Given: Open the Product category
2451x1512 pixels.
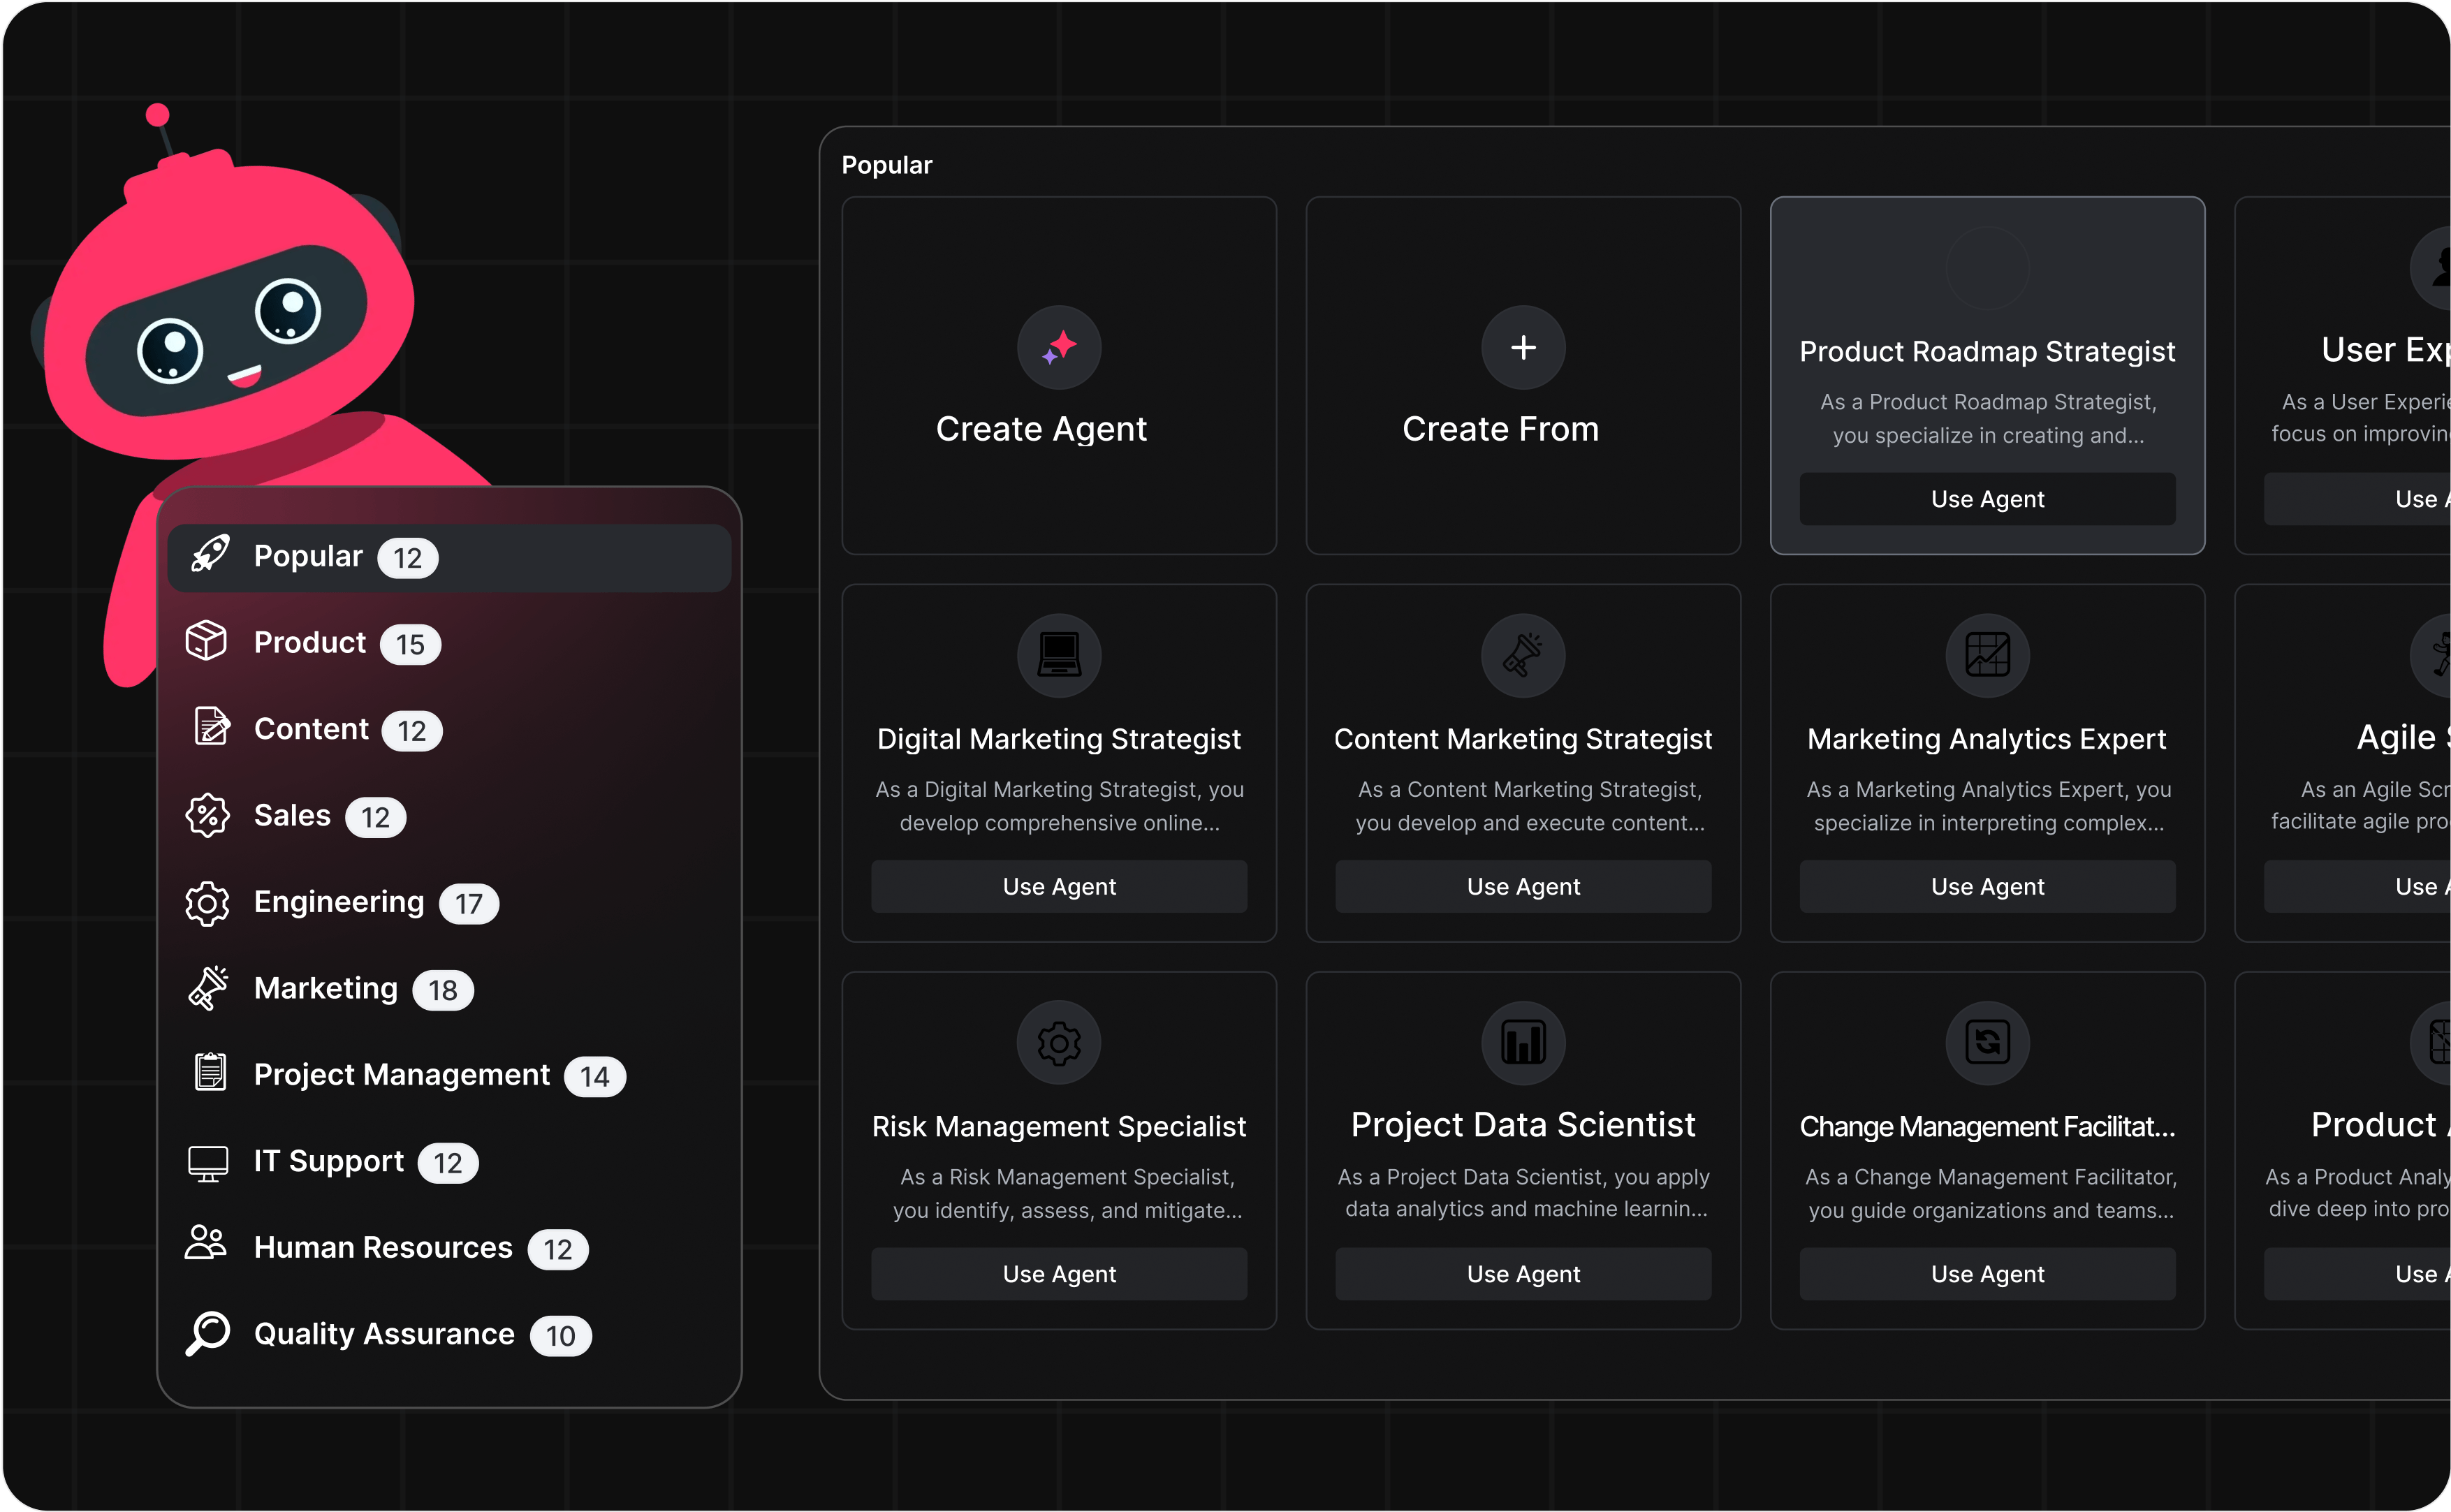Looking at the screenshot, I should pos(310,643).
